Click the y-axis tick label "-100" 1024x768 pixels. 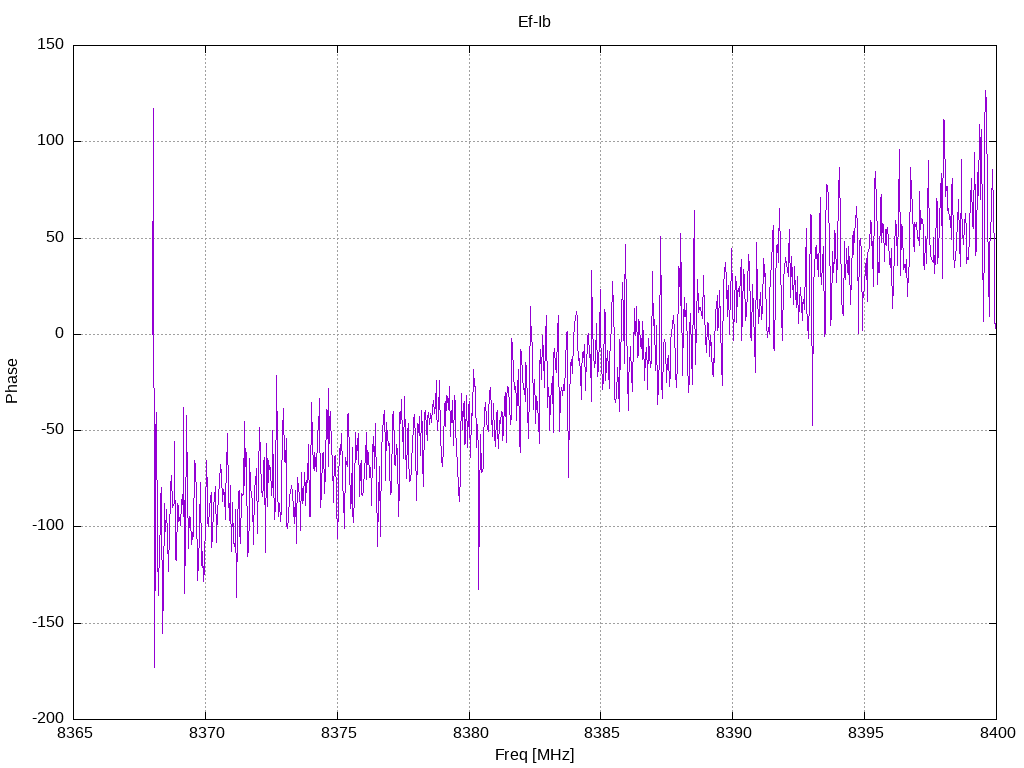48,526
